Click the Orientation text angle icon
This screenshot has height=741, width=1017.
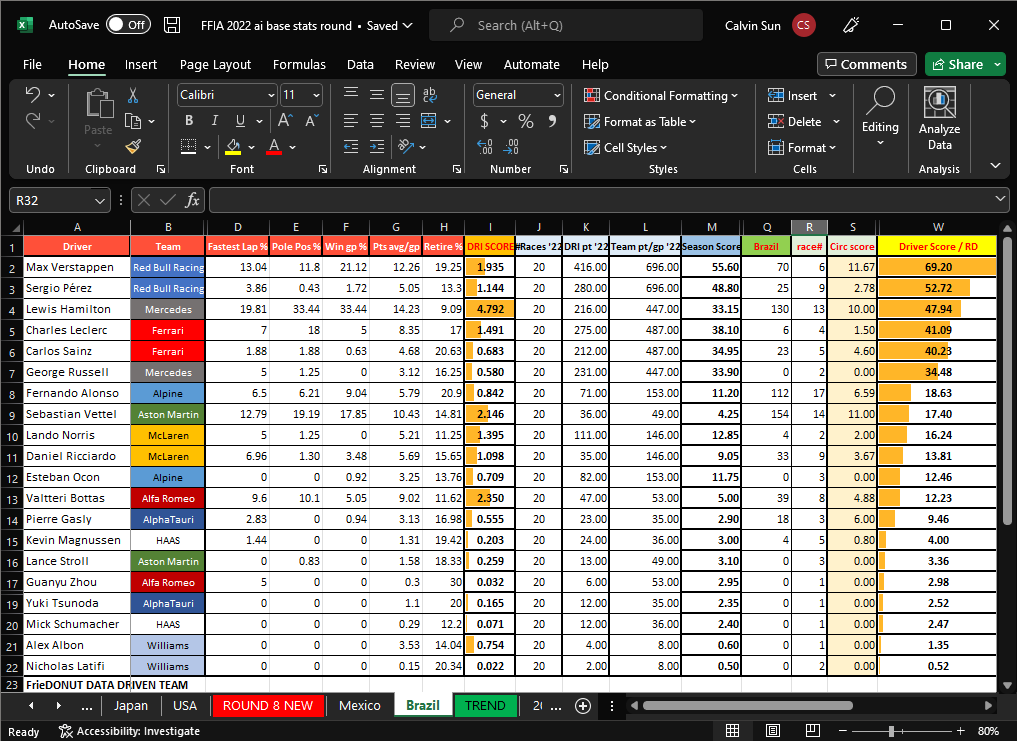(406, 147)
